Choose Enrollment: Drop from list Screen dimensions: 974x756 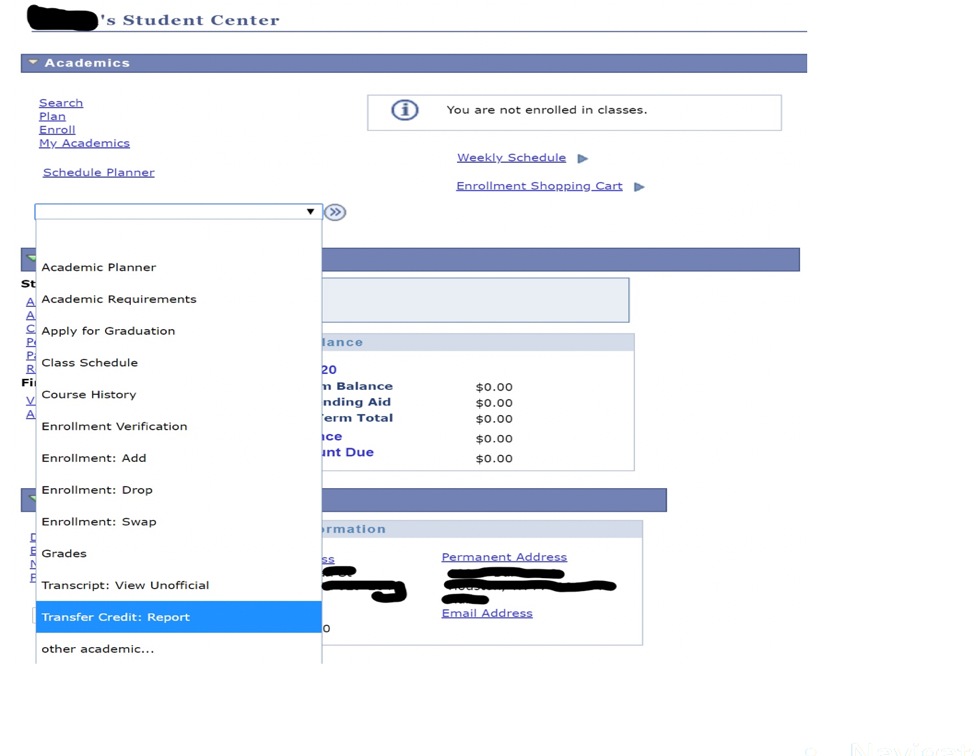pos(97,490)
